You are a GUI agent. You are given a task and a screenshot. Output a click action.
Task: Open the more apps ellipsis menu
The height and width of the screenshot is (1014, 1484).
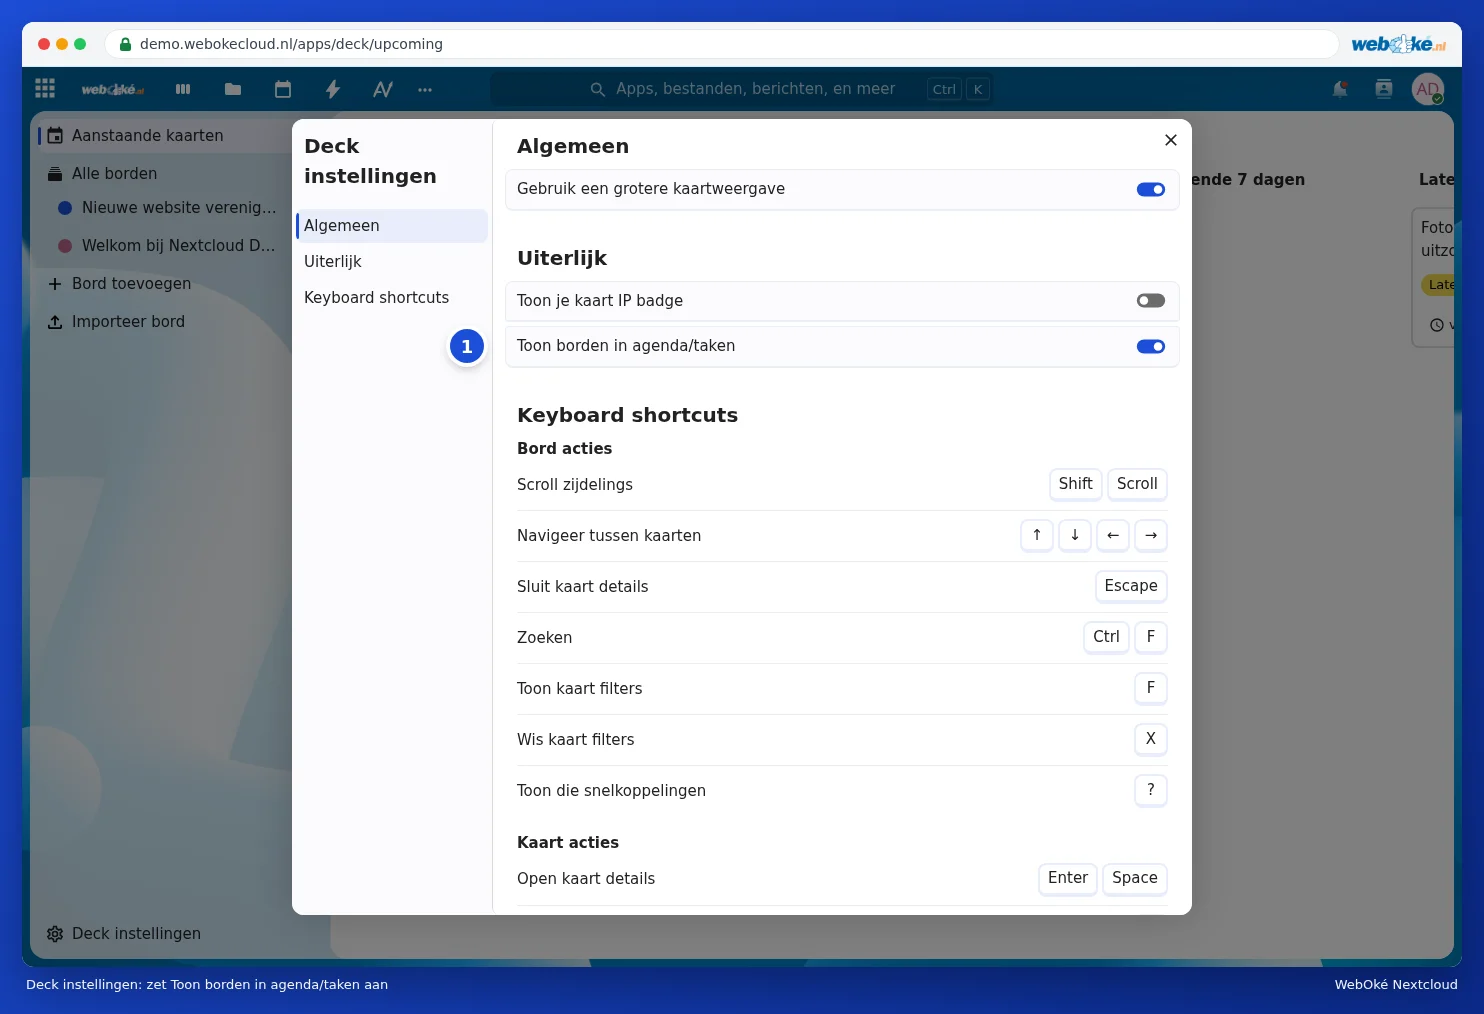[425, 89]
